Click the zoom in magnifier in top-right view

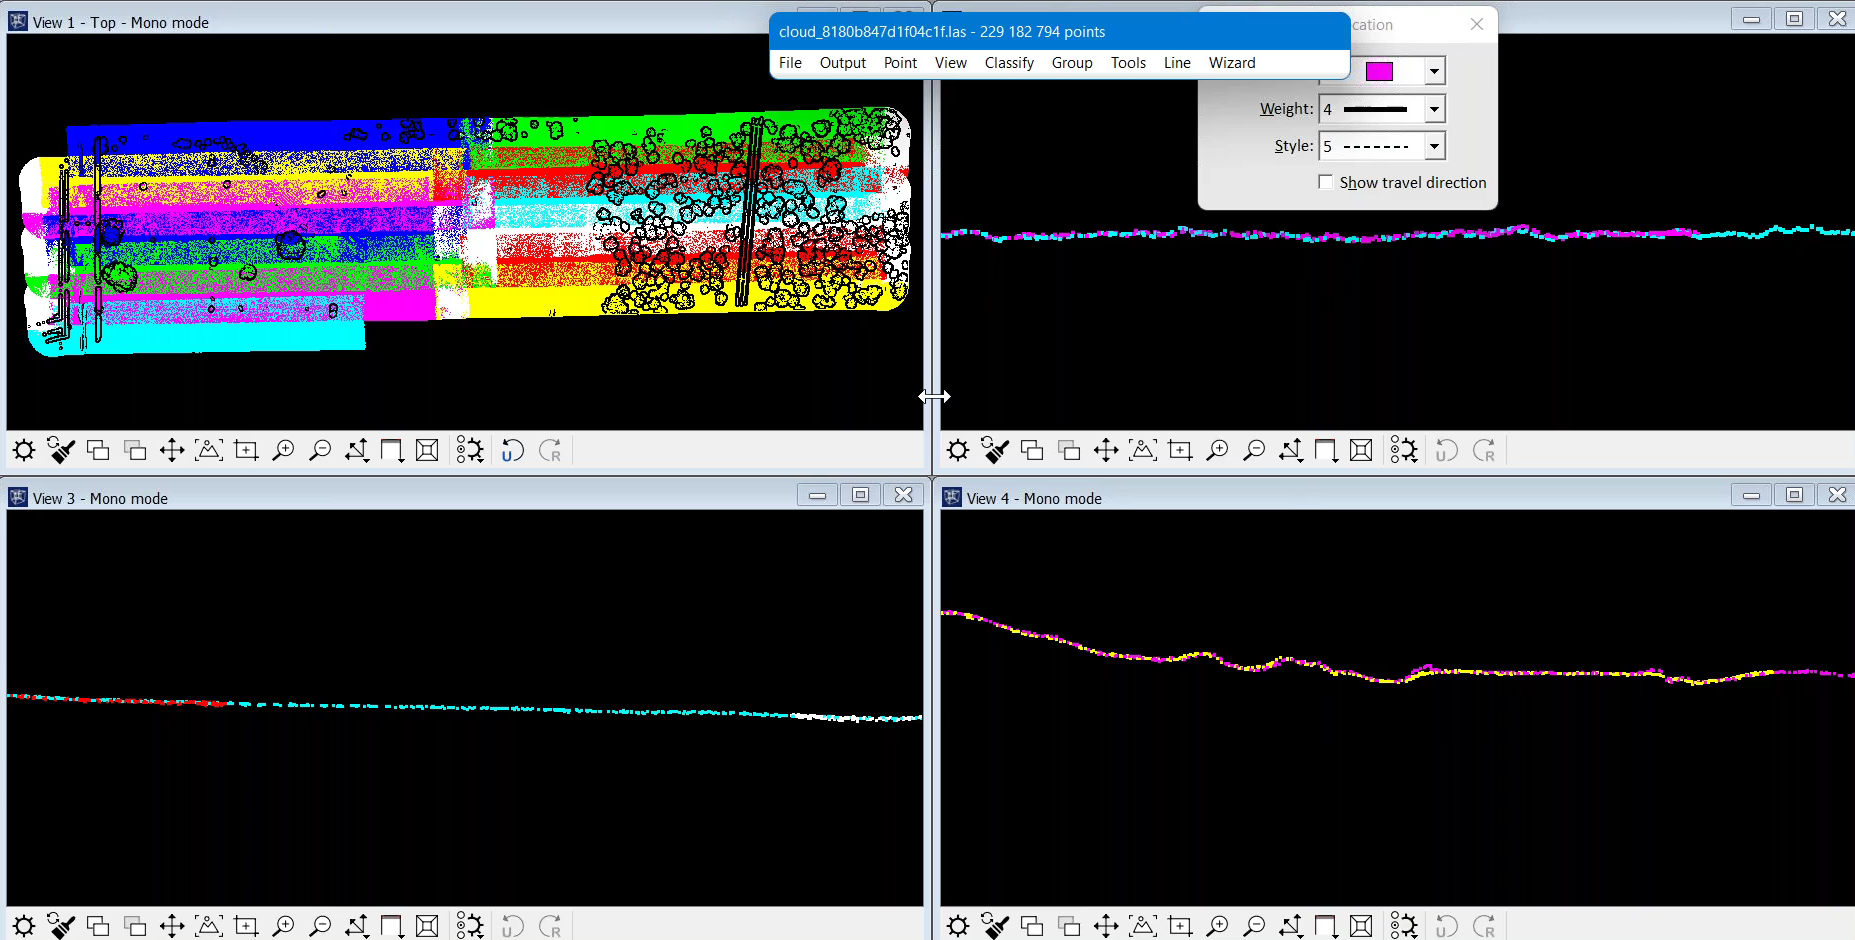tap(1217, 450)
